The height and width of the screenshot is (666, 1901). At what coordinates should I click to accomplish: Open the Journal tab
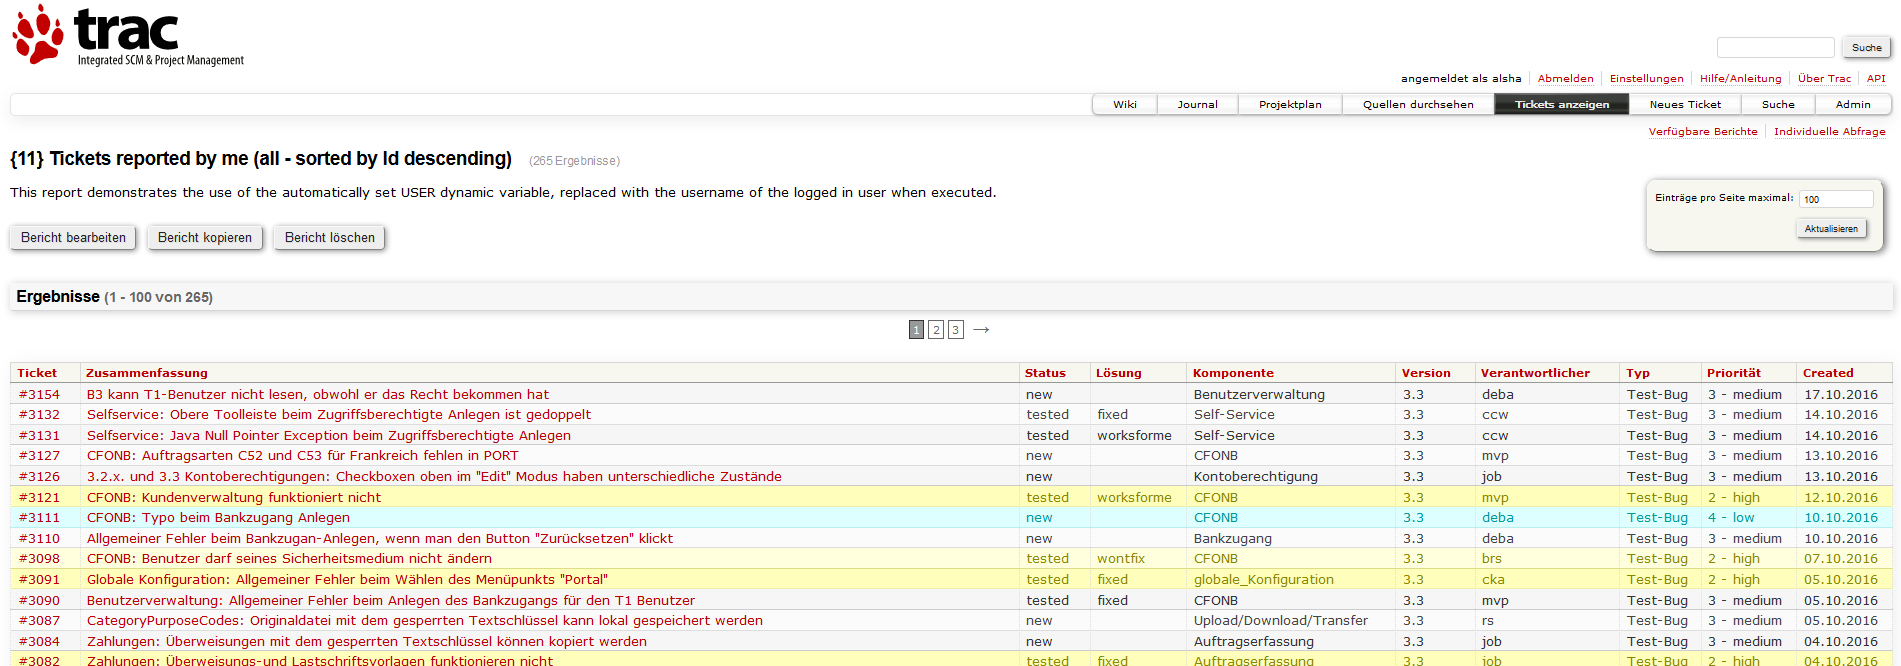[1197, 105]
